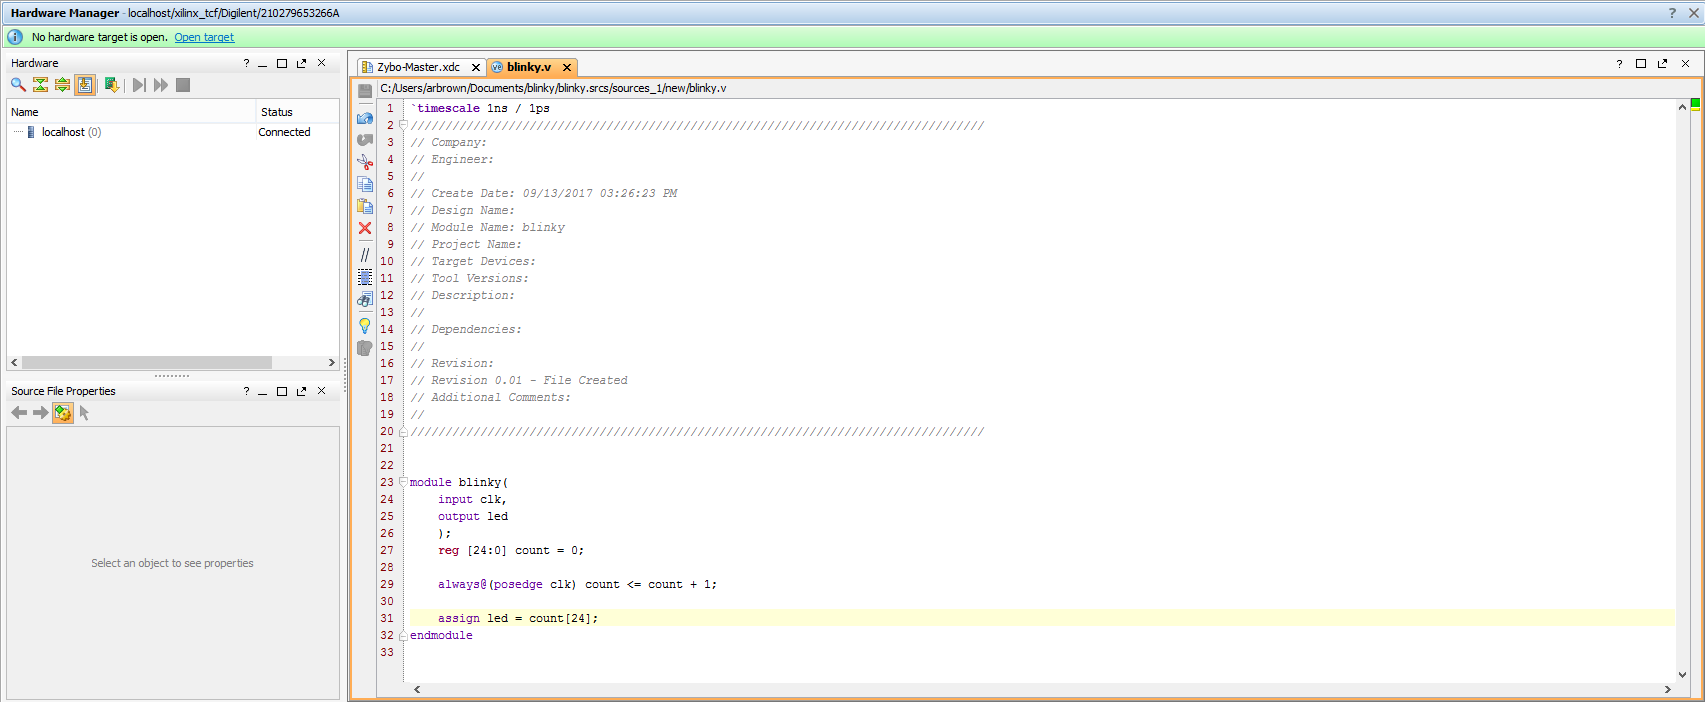Collapse the header comment block at line 2
The width and height of the screenshot is (1705, 702).
point(403,126)
